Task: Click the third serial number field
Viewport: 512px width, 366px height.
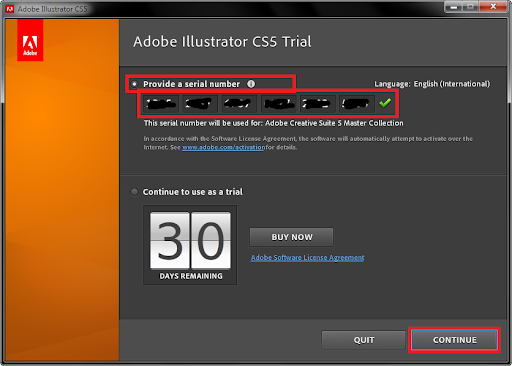Action: pyautogui.click(x=239, y=104)
